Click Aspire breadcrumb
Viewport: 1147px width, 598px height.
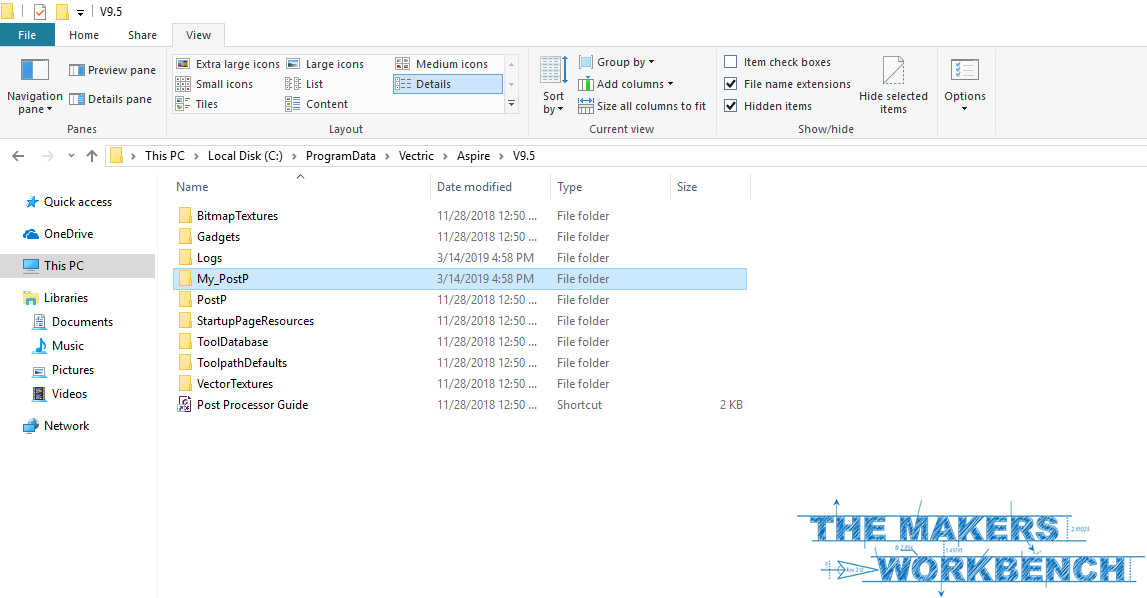(473, 156)
